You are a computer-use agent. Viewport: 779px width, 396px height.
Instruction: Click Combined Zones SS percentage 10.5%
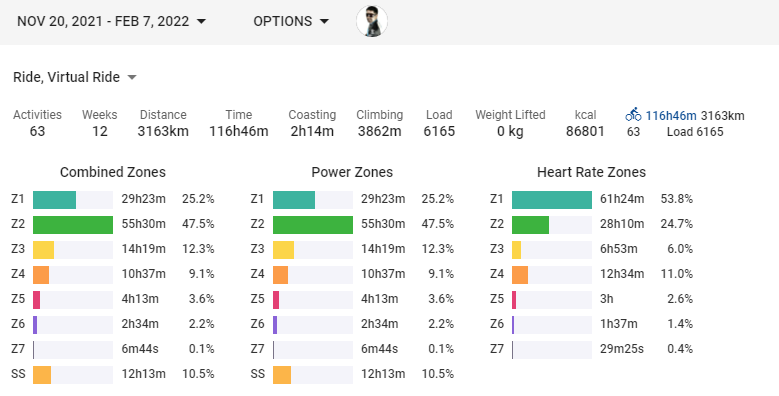tap(198, 374)
